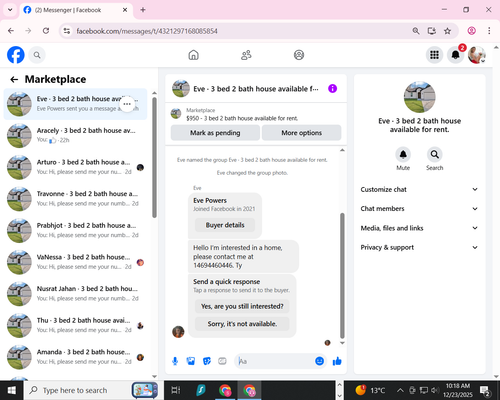This screenshot has width=500, height=400.
Task: Send quick response 'Sorry, it's not available.'
Action: coord(242,324)
